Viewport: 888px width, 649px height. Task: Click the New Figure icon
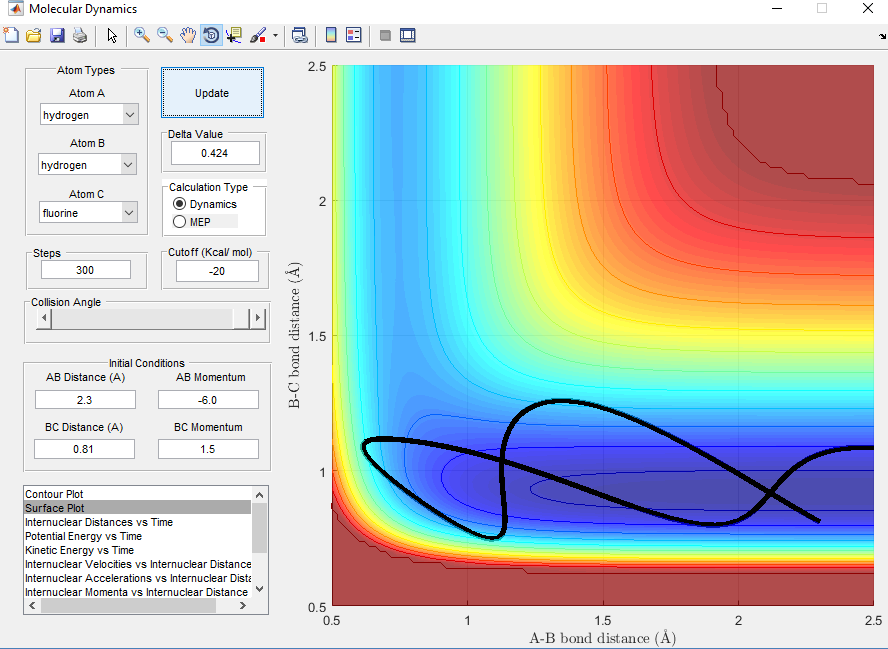(12, 35)
